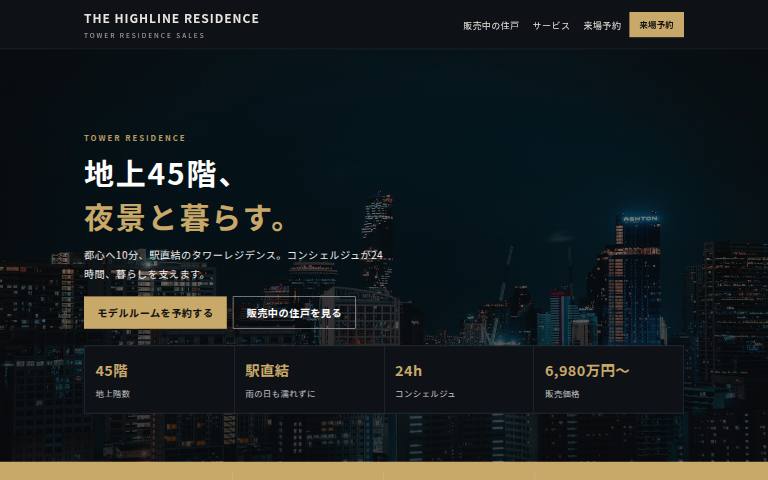
Task: Click the TOWER RESIDENCE SALES tagline
Action: coord(144,35)
